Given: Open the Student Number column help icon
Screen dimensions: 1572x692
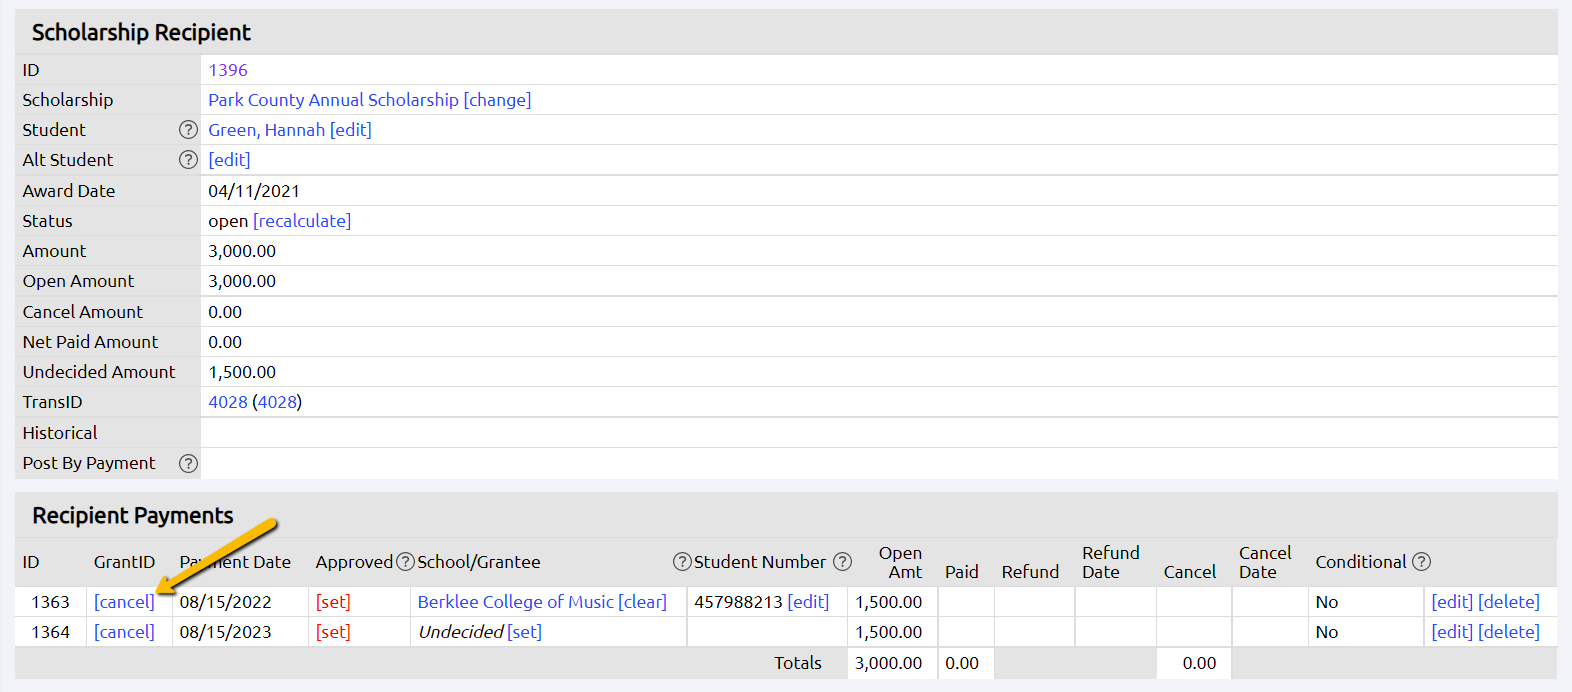Looking at the screenshot, I should click(843, 562).
